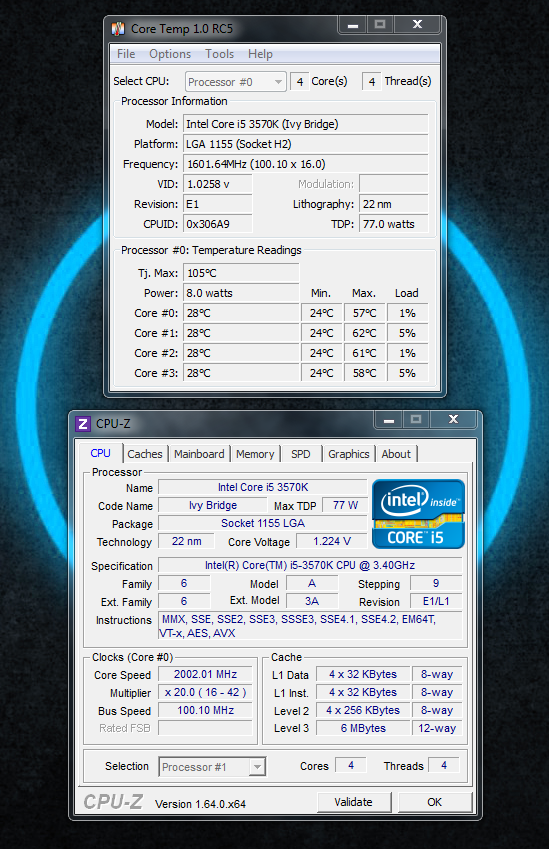Click Core #2 max temperature 61°C
The width and height of the screenshot is (549, 849).
[364, 353]
